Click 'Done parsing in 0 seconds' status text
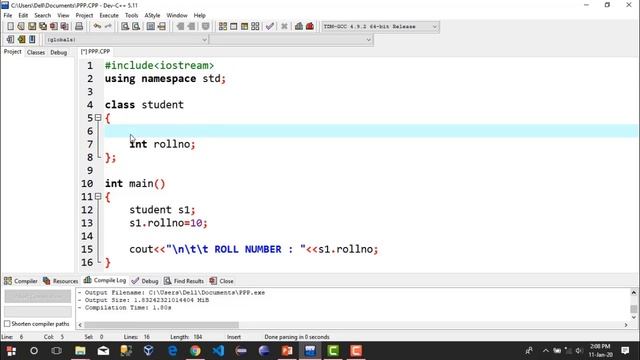 [x=297, y=337]
